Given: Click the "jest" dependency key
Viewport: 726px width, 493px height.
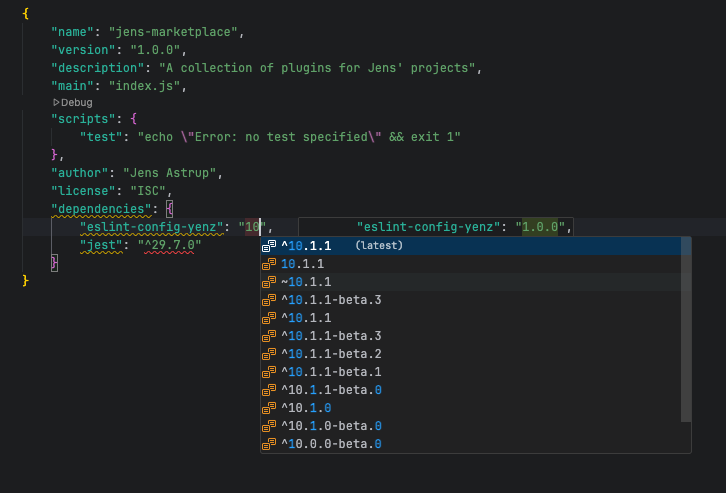Looking at the screenshot, I should tap(101, 245).
